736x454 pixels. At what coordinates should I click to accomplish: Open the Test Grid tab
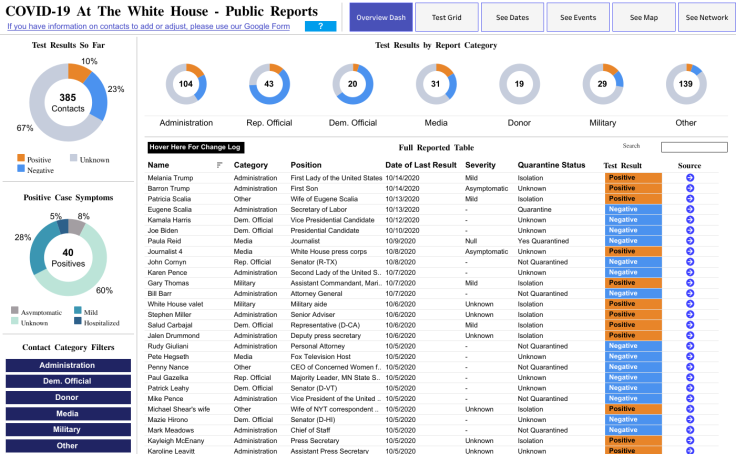pos(445,18)
